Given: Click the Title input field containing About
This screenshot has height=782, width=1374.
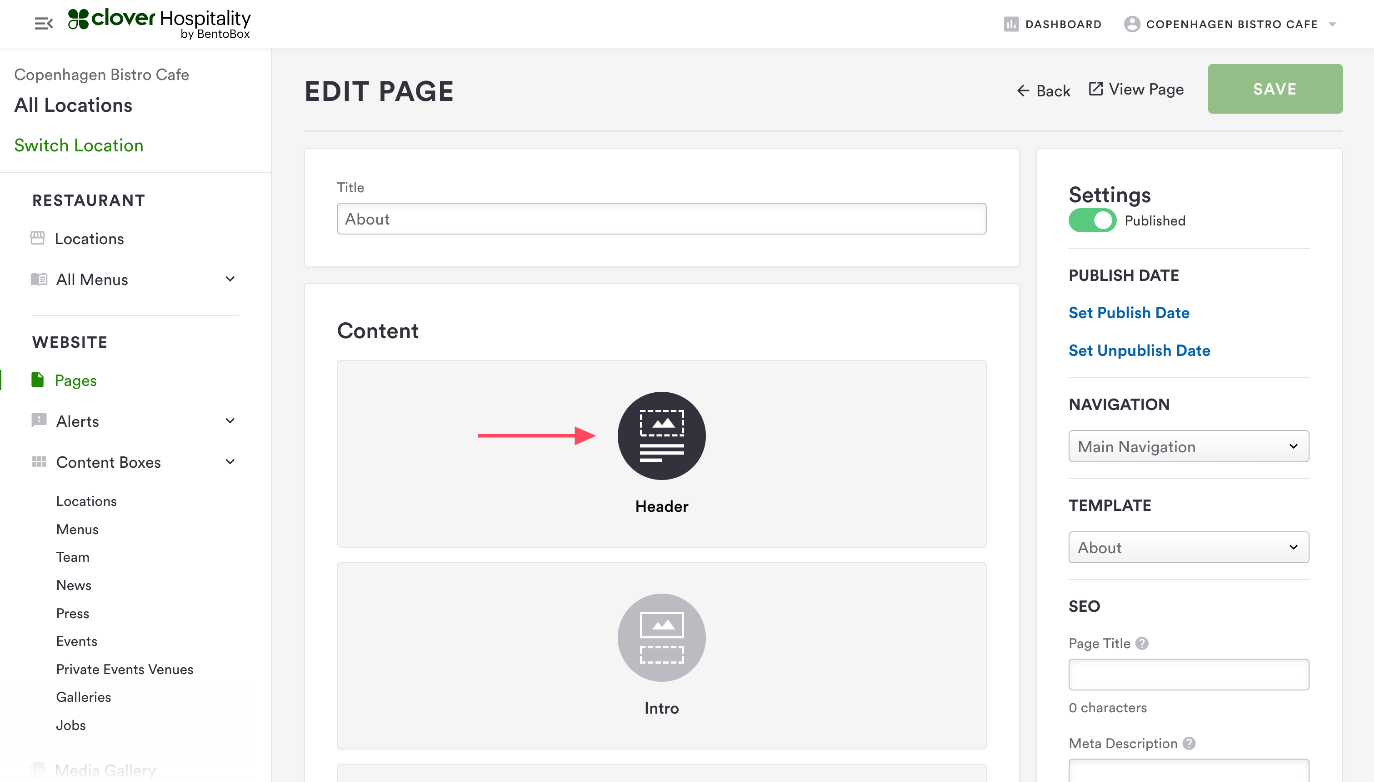Looking at the screenshot, I should 662,219.
